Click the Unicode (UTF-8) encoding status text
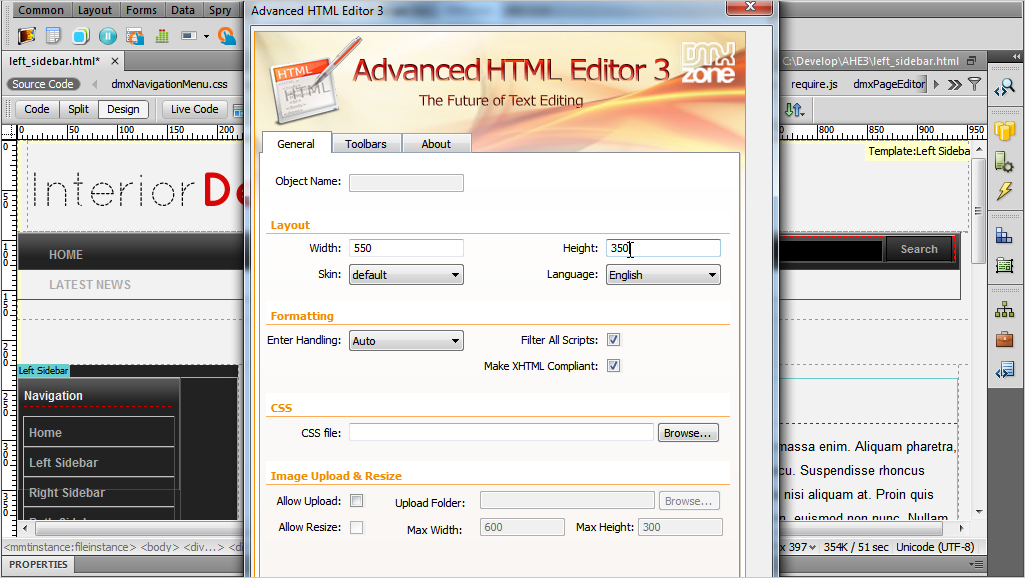This screenshot has width=1025, height=578. (935, 547)
